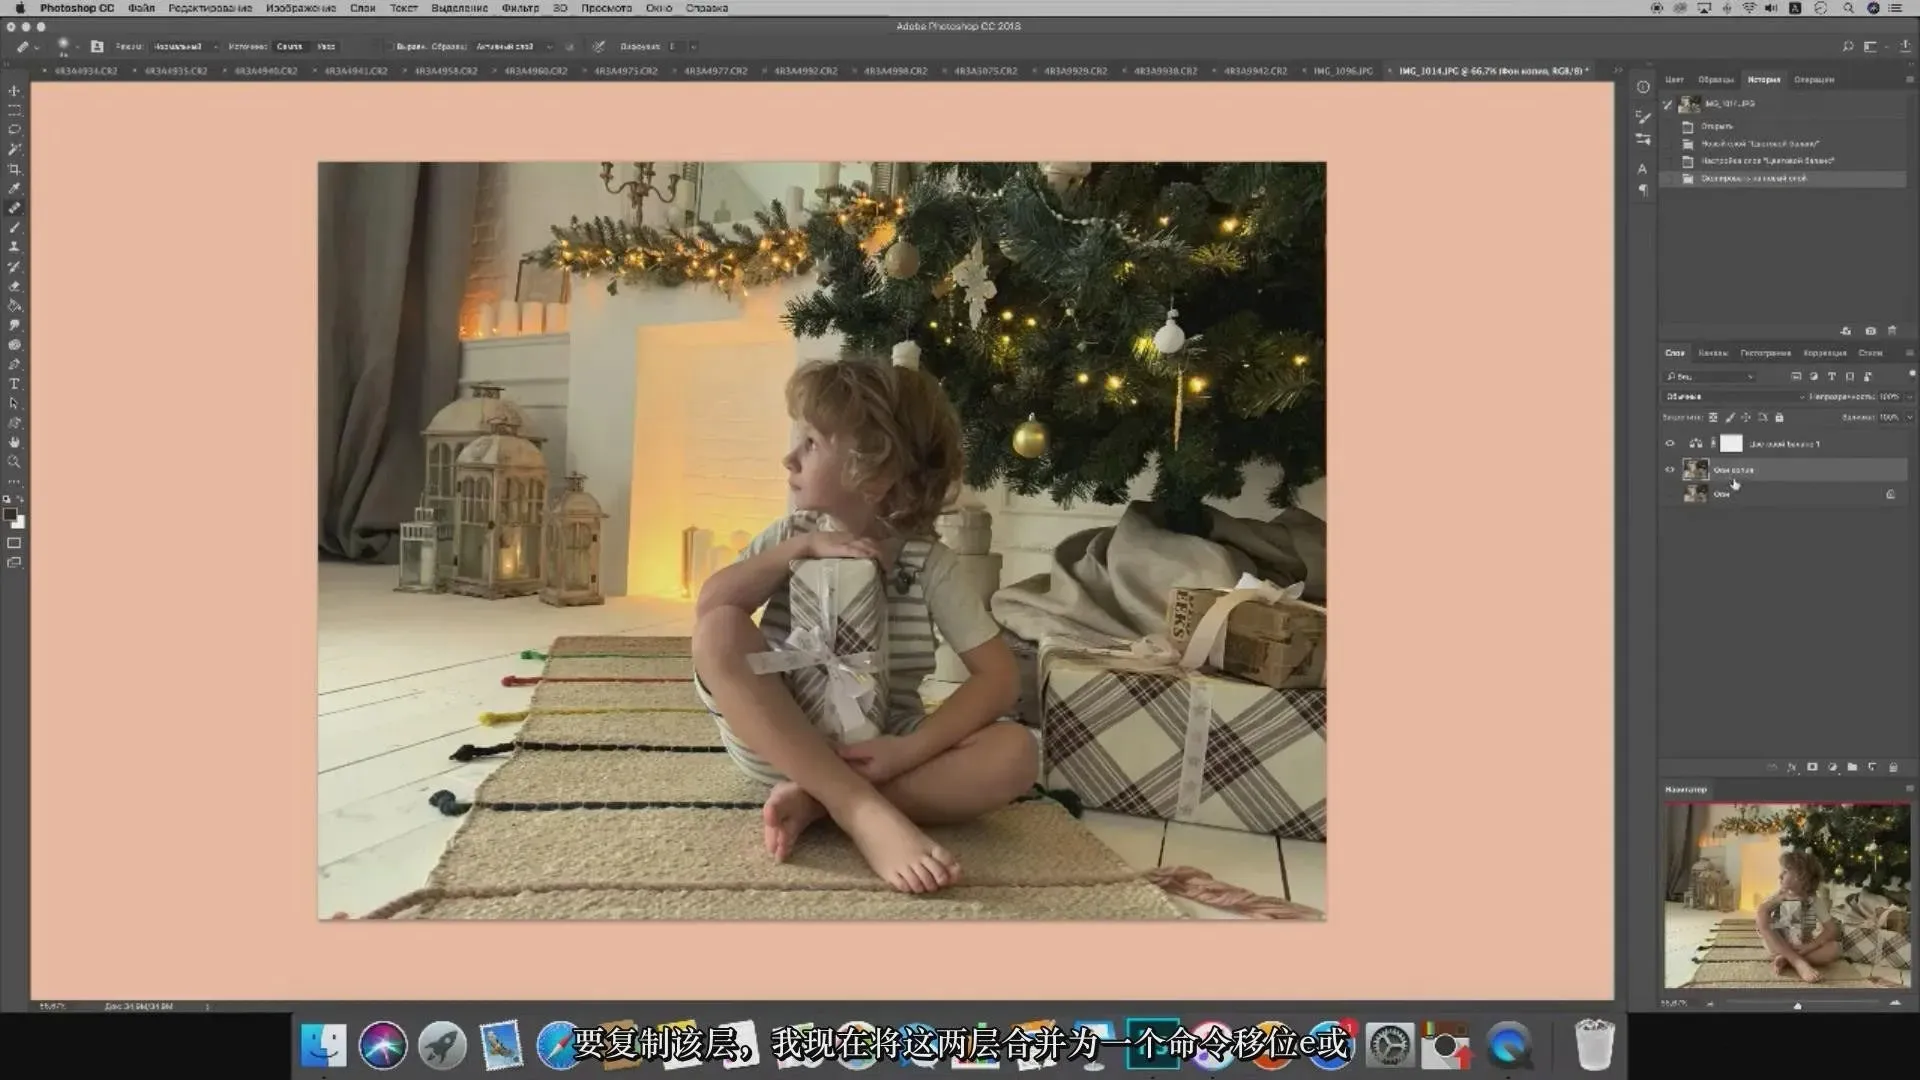This screenshot has height=1080, width=1920.
Task: Select the Move tool in toolbar
Action: coord(14,91)
